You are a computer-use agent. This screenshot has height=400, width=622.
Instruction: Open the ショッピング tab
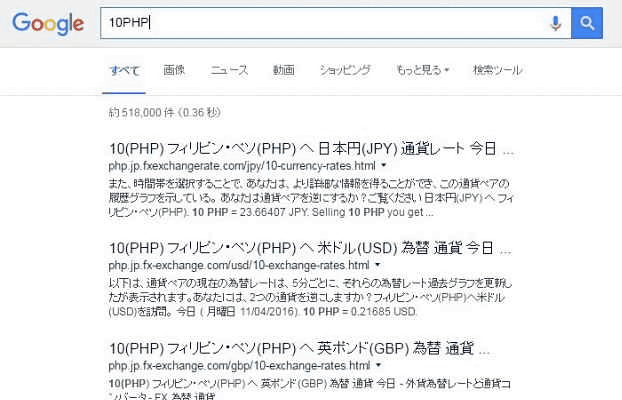345,70
